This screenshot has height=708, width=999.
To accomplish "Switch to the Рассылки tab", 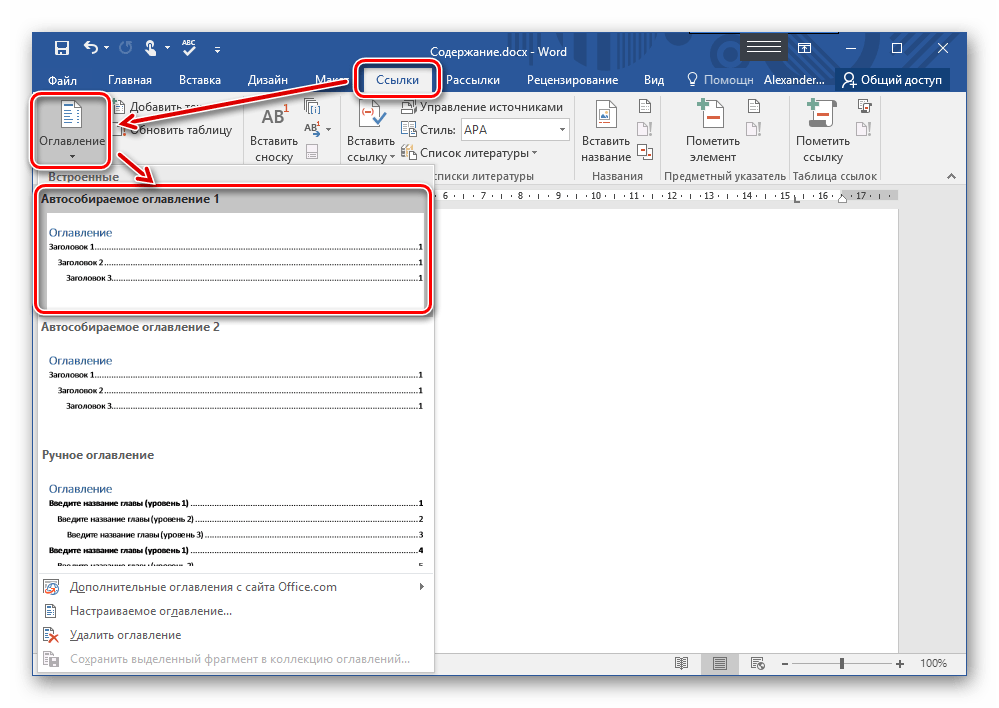I will pyautogui.click(x=473, y=80).
